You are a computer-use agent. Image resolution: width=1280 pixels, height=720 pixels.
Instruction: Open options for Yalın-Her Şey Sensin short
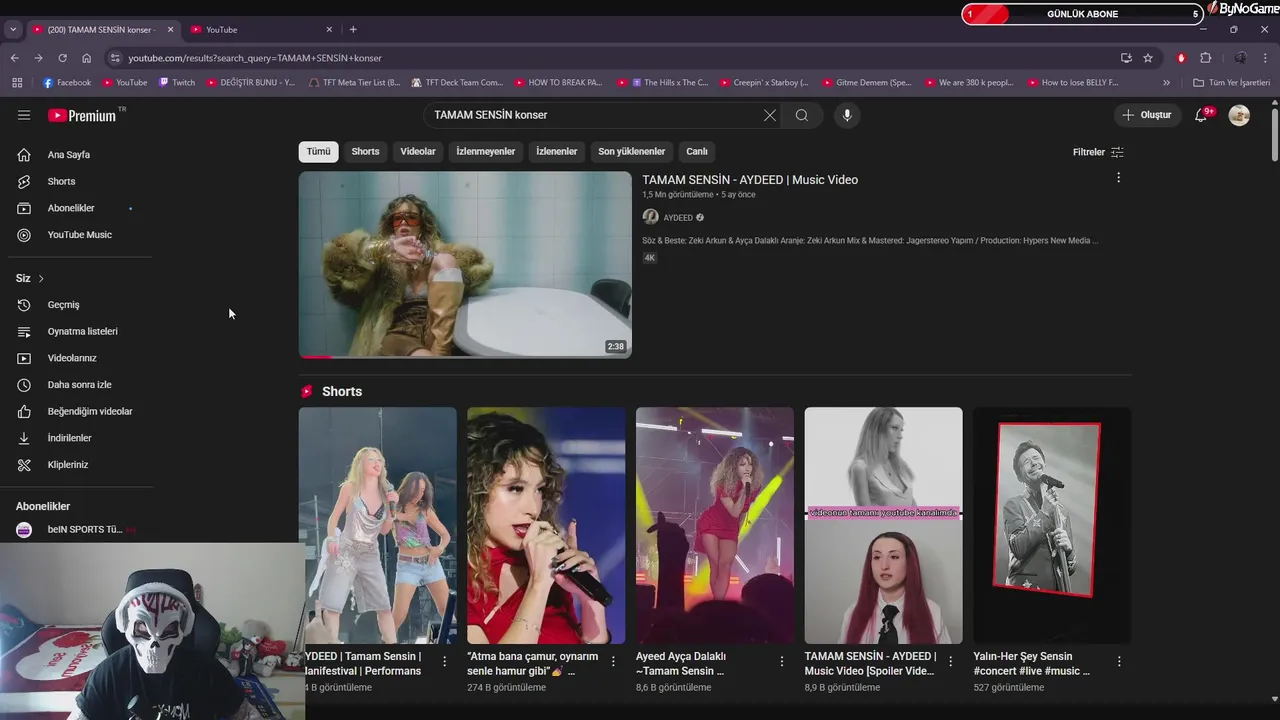pyautogui.click(x=1119, y=661)
